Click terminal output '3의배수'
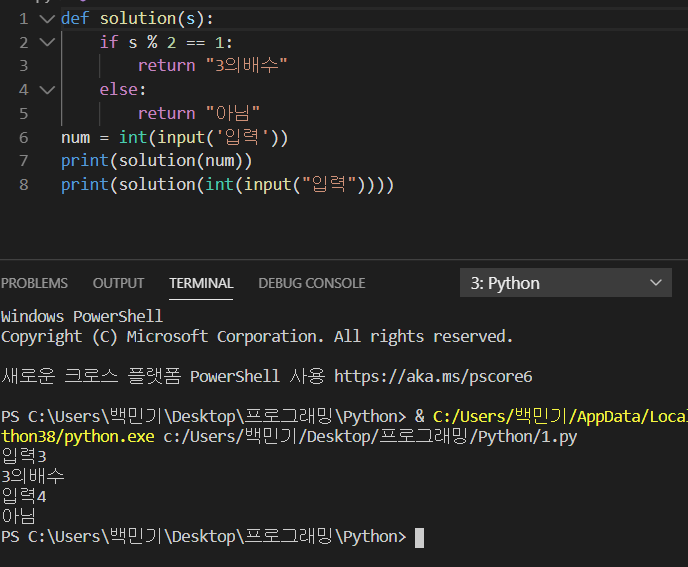 pos(33,476)
